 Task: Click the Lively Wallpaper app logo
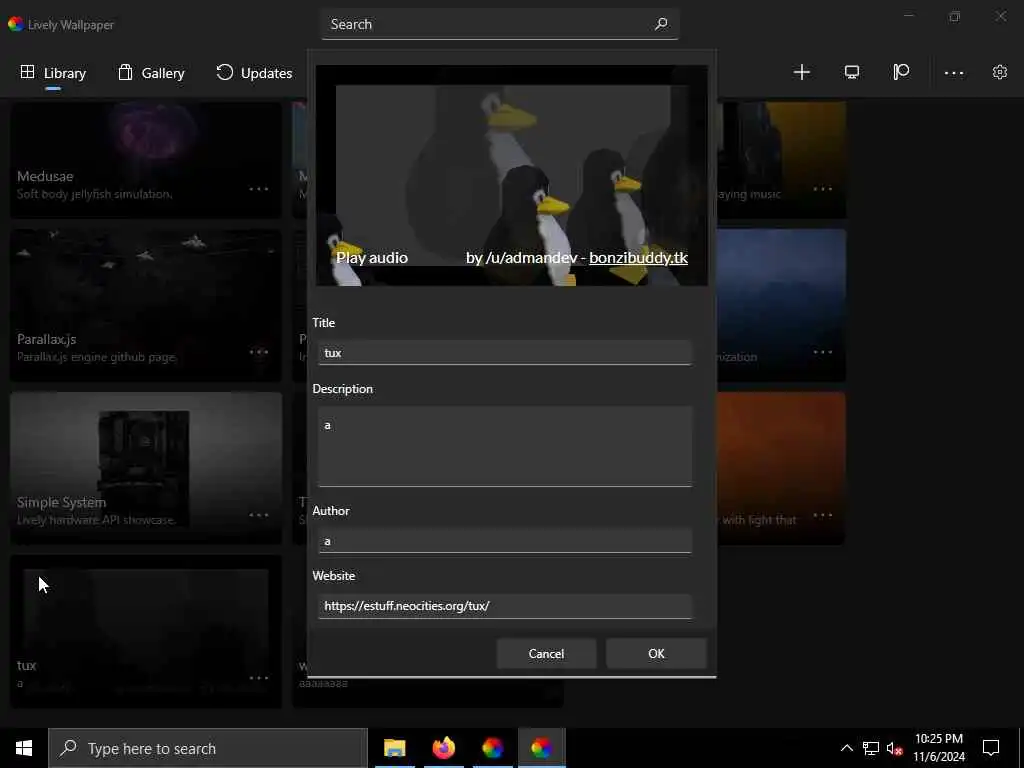[x=16, y=24]
